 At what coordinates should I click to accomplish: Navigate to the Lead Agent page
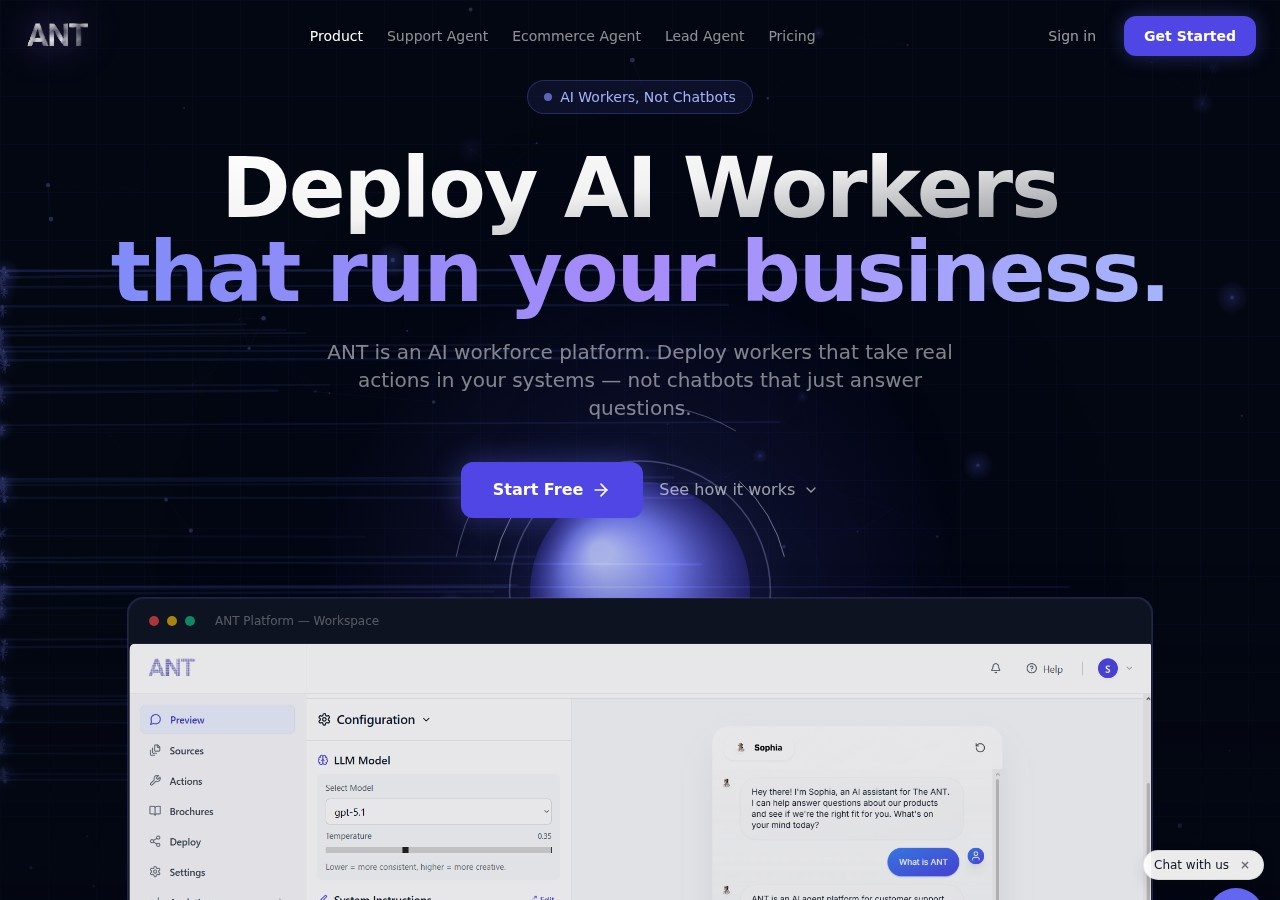[x=704, y=36]
